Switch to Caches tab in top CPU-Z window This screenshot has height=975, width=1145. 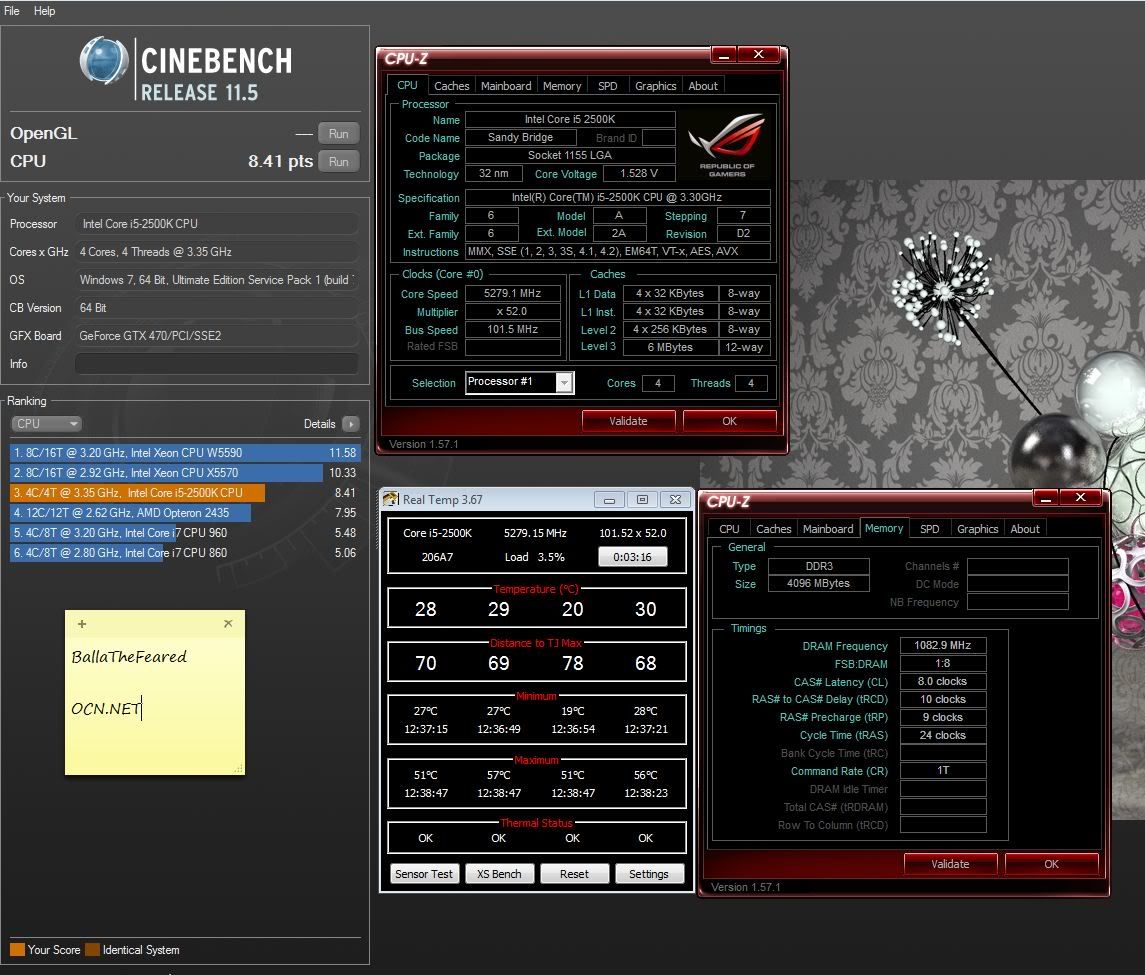pos(451,86)
